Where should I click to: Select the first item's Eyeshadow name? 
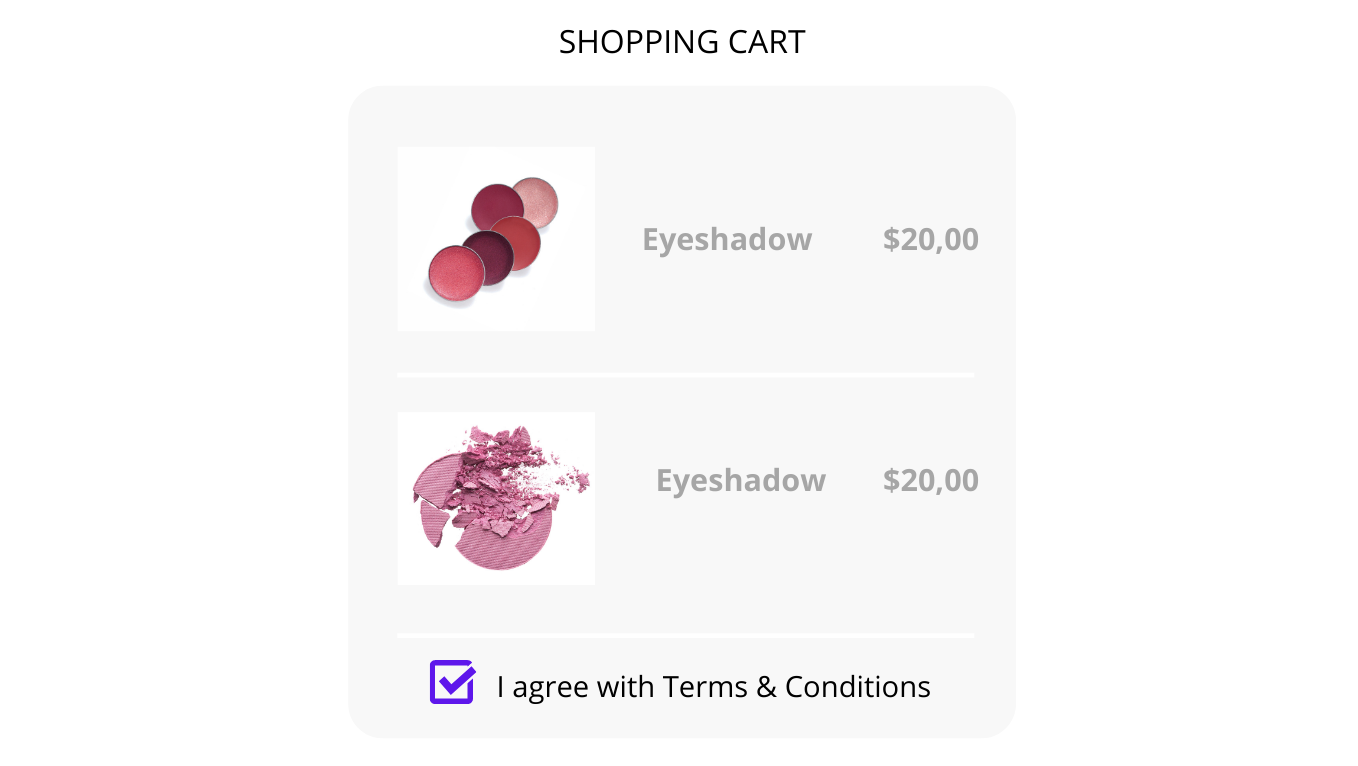tap(727, 240)
